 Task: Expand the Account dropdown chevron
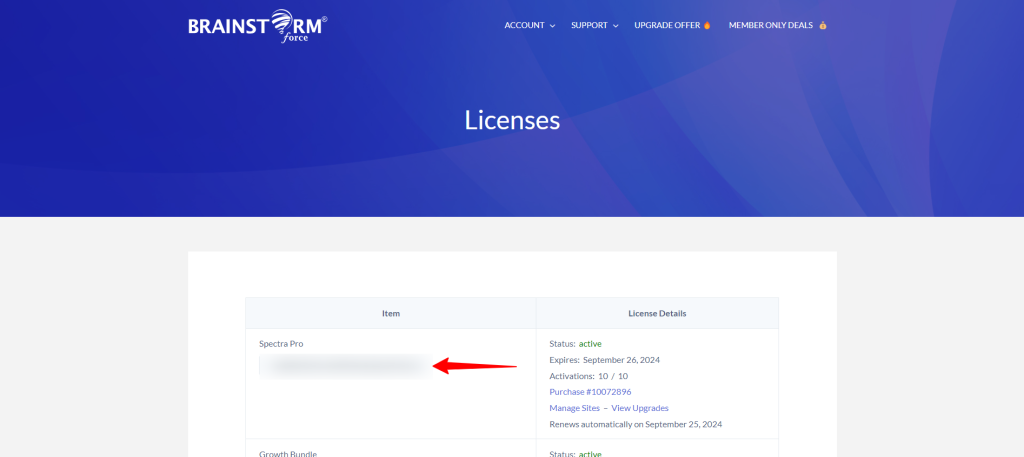point(552,26)
